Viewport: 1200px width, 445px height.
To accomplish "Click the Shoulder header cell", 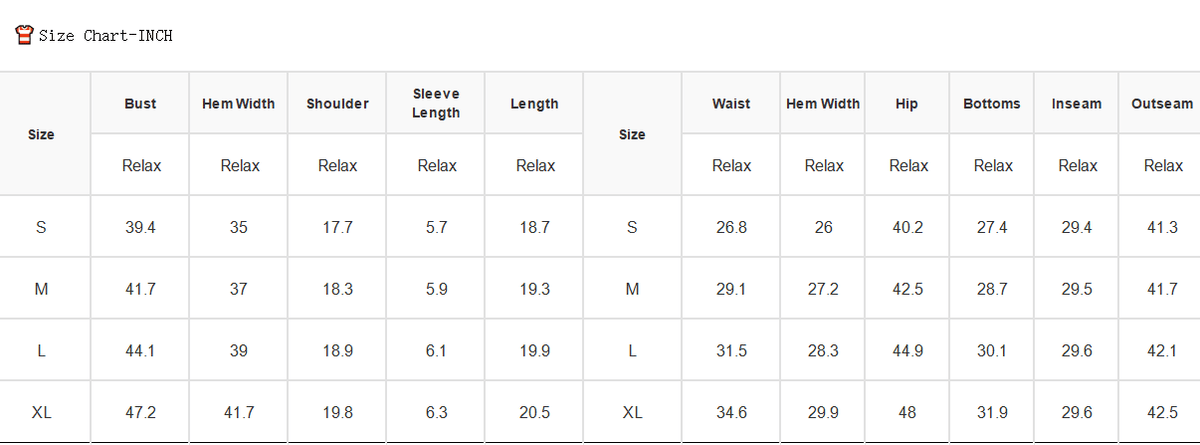I will click(337, 103).
